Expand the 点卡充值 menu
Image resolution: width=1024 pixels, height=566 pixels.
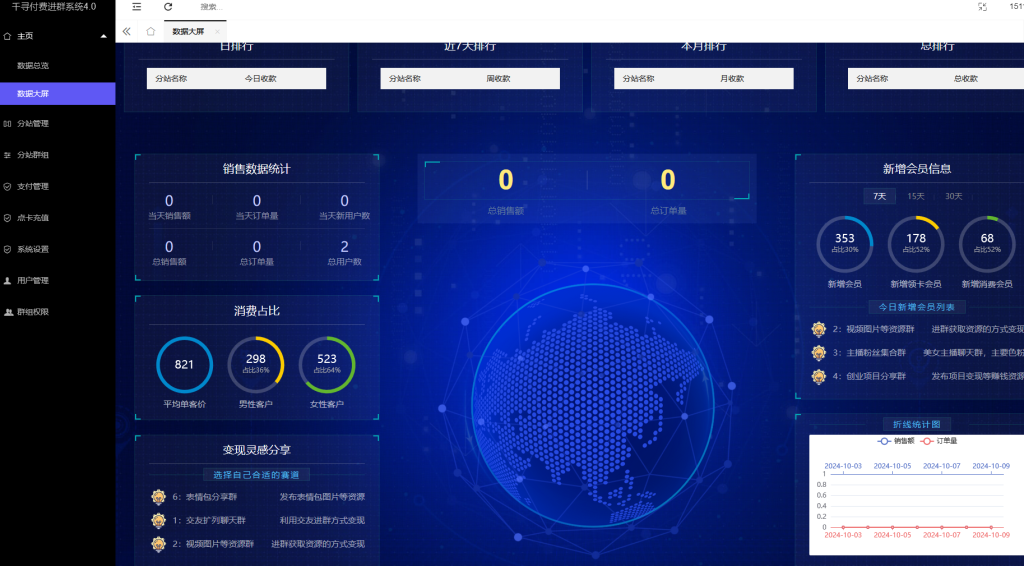(x=33, y=217)
